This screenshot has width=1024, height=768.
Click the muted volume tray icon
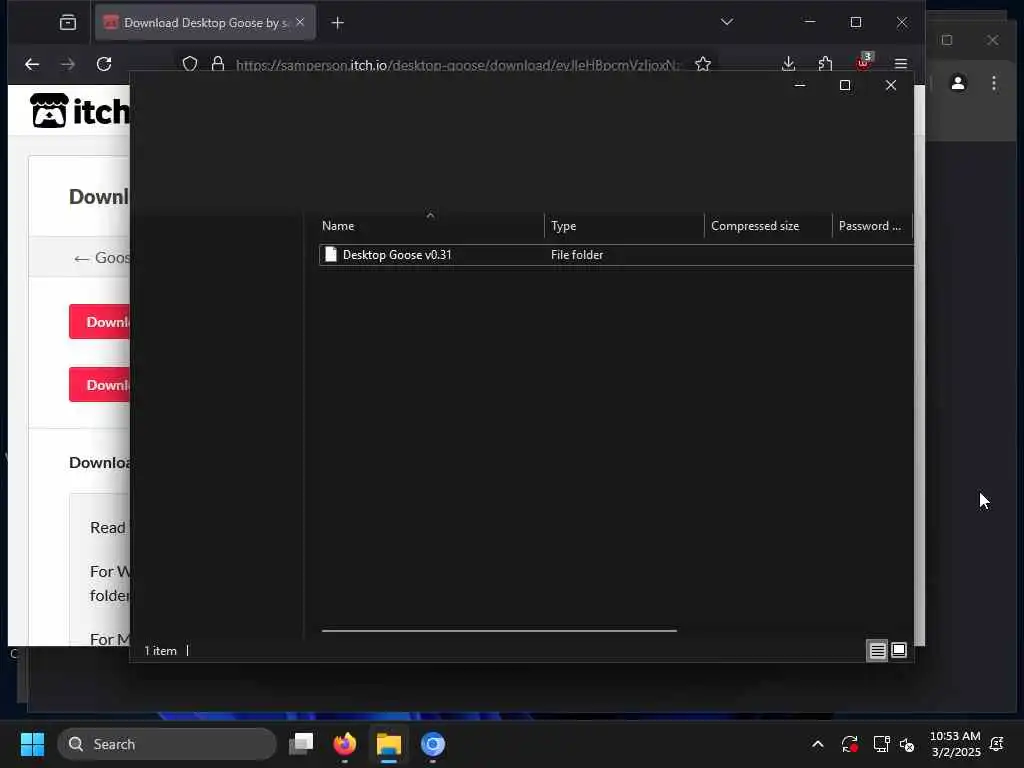907,744
